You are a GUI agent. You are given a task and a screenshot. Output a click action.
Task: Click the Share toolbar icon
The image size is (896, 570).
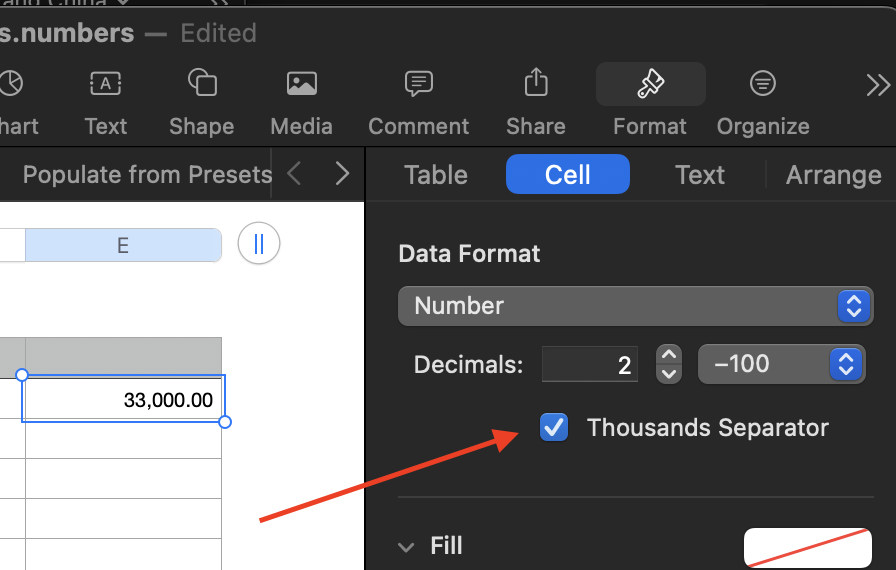[536, 85]
